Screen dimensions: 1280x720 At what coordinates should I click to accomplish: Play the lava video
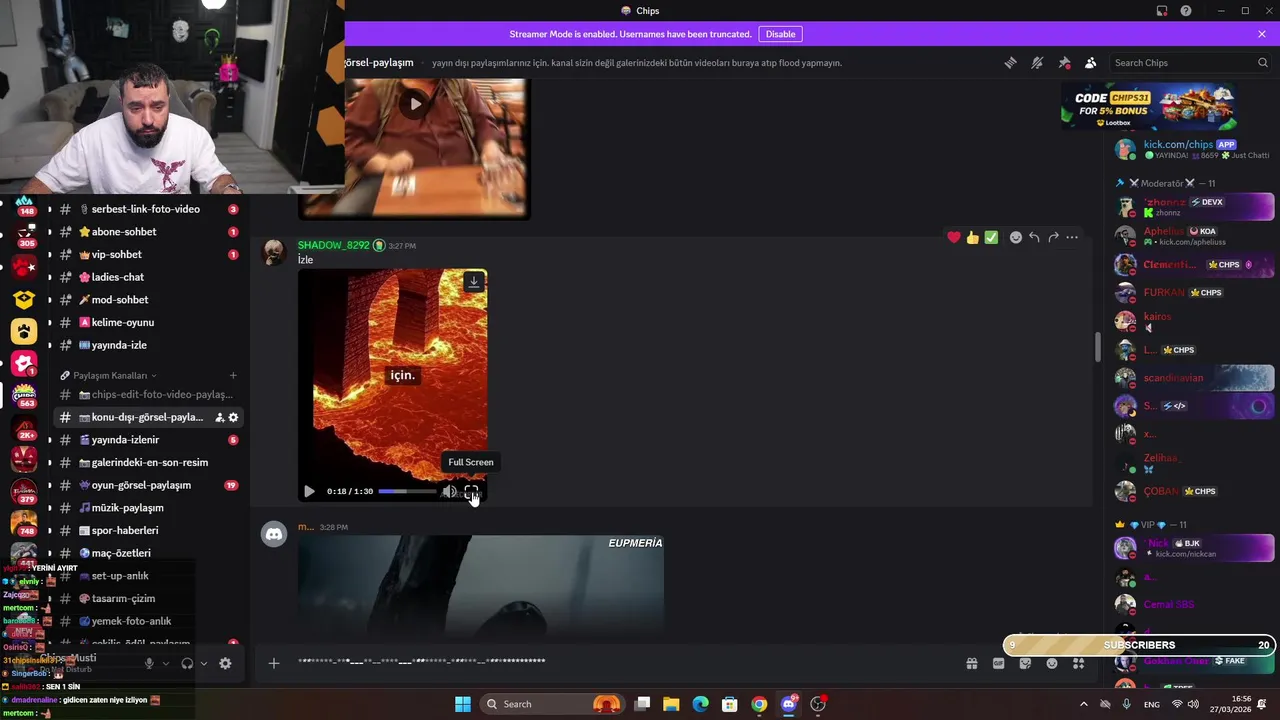pos(309,491)
